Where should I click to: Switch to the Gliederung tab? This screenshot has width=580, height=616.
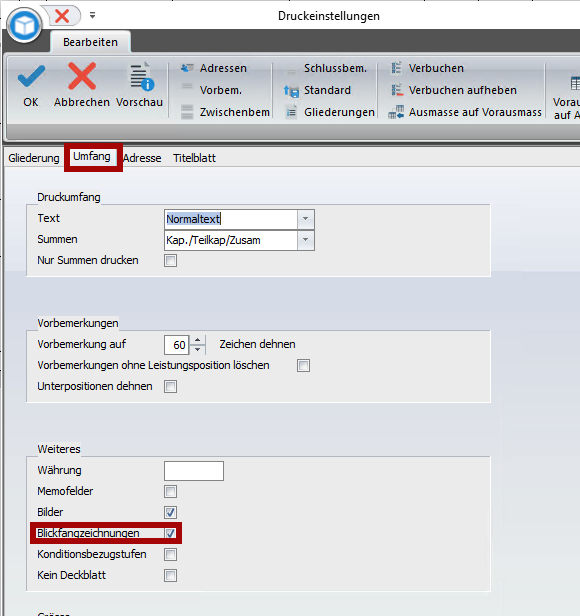34,158
